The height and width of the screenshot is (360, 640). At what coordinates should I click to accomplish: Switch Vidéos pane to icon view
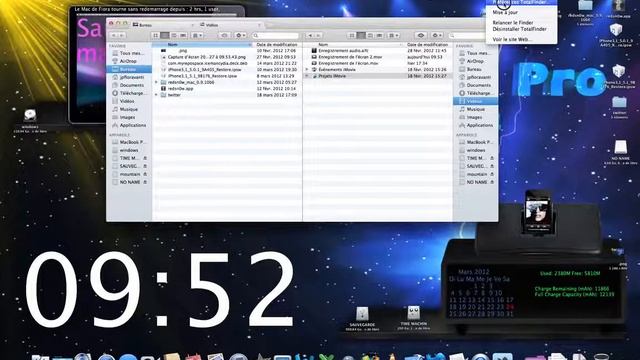point(352,36)
